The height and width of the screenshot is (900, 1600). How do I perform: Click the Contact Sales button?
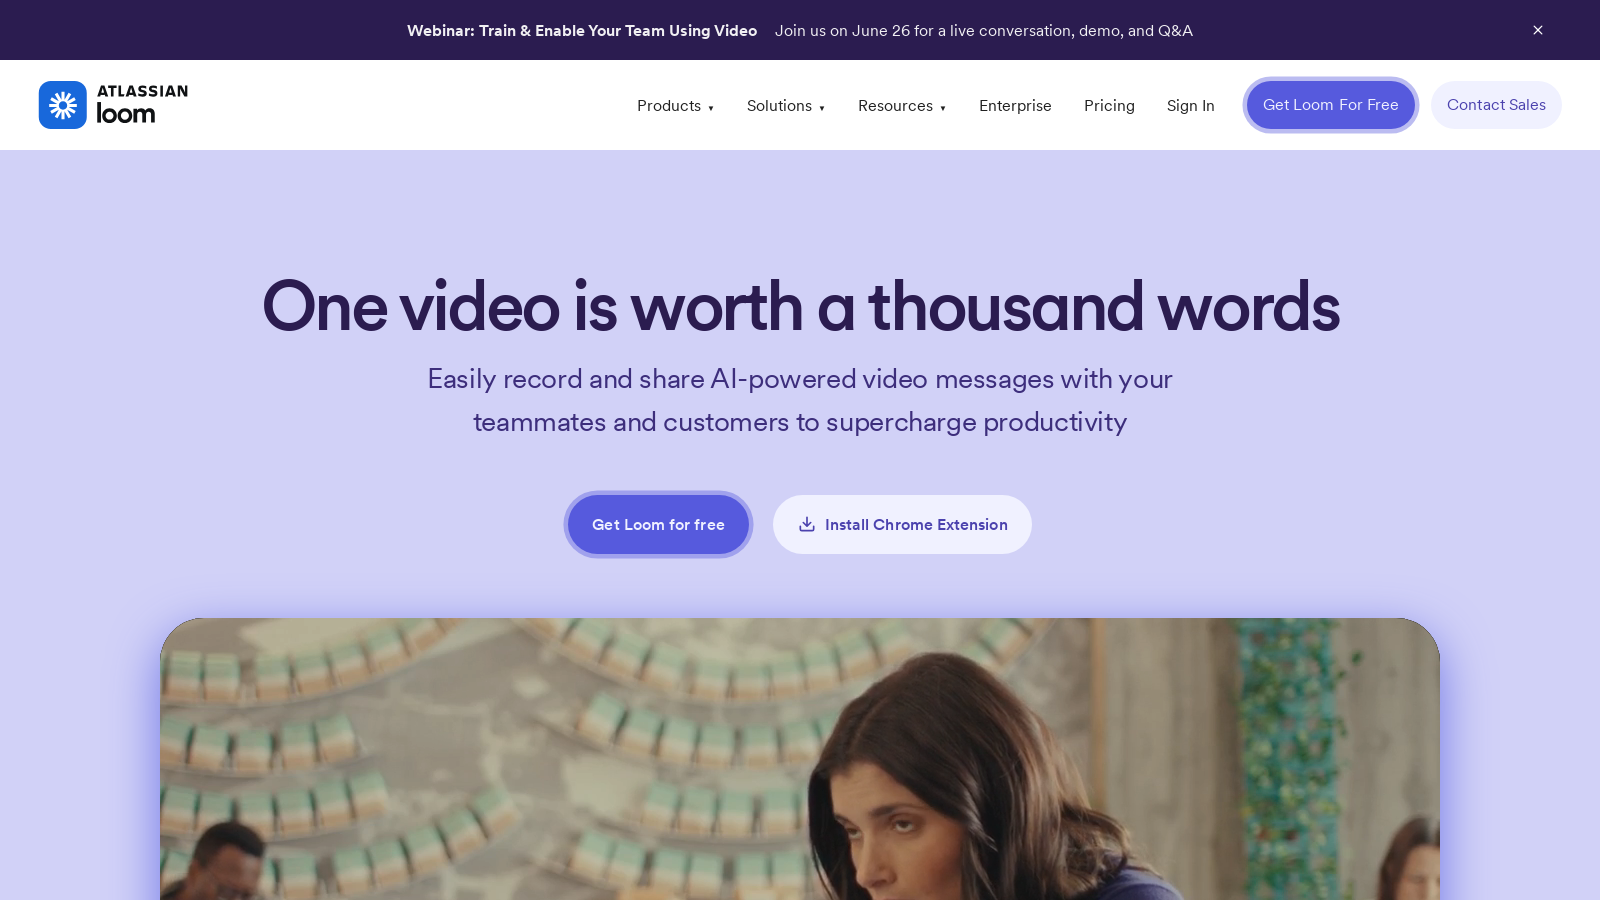[x=1496, y=105]
